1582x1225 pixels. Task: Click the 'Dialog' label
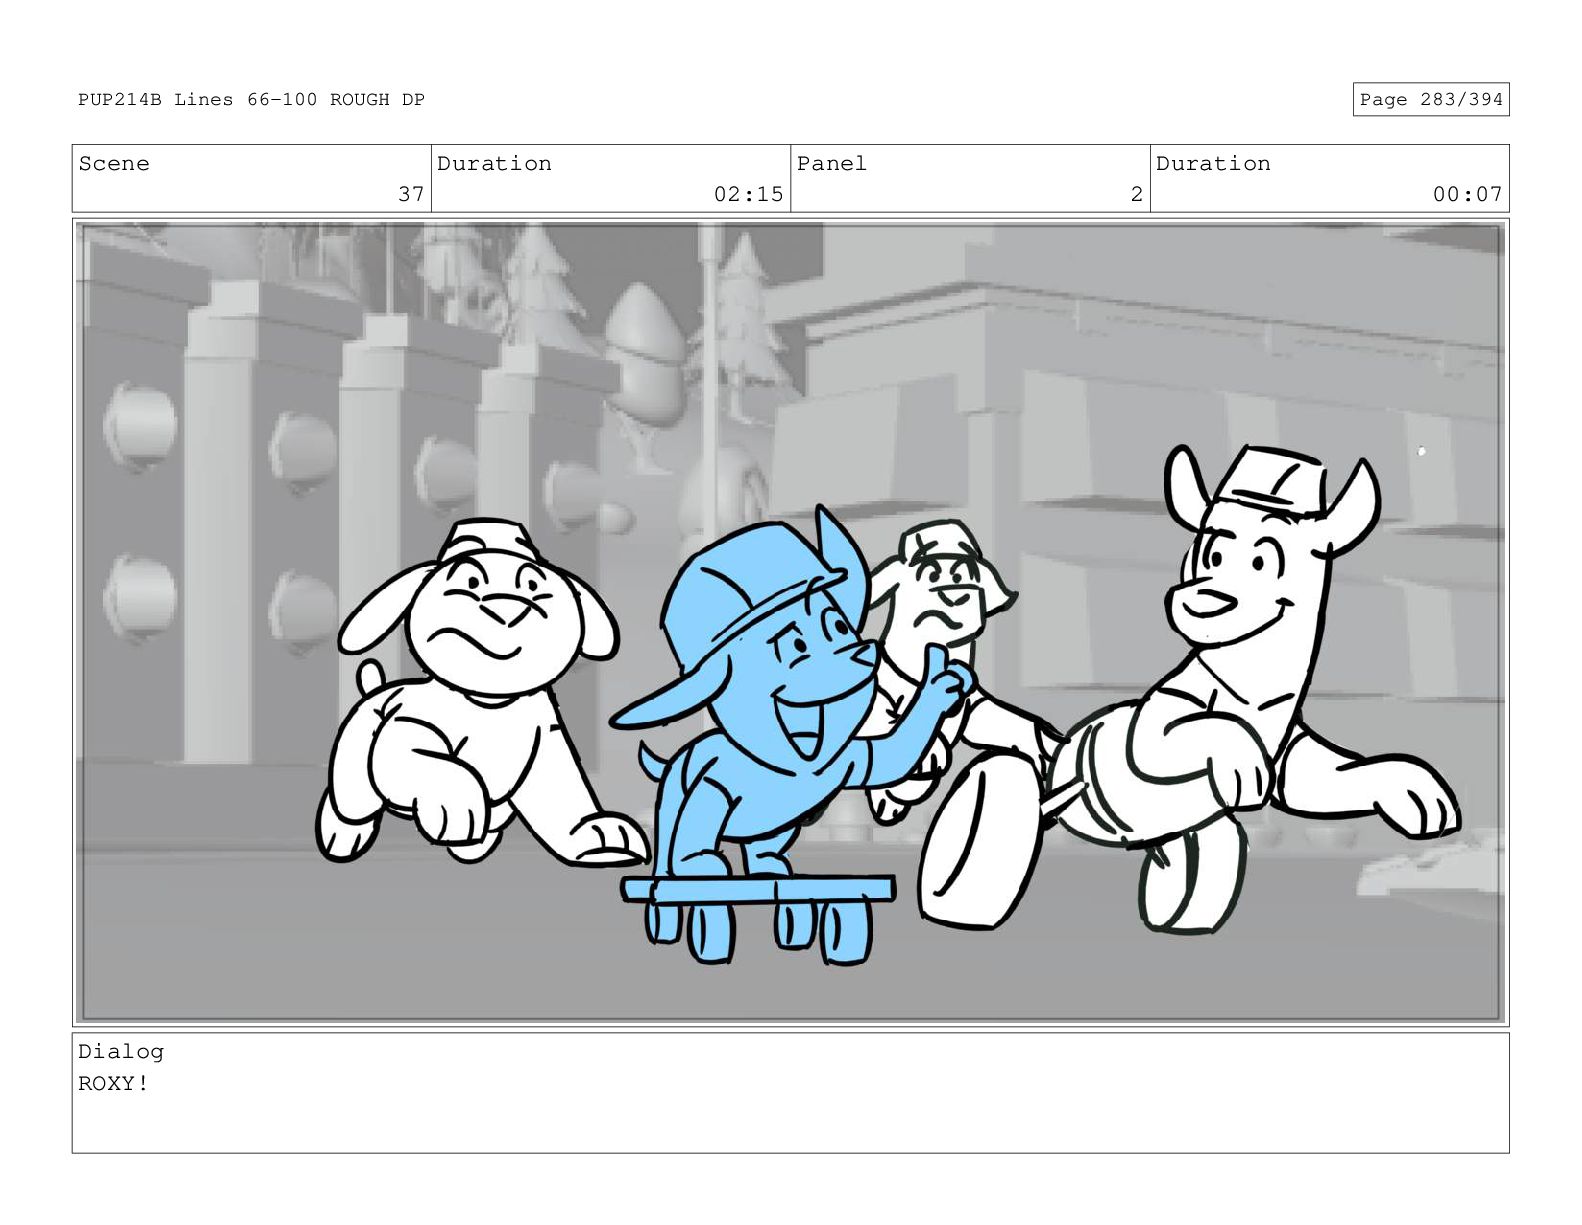pos(121,1051)
